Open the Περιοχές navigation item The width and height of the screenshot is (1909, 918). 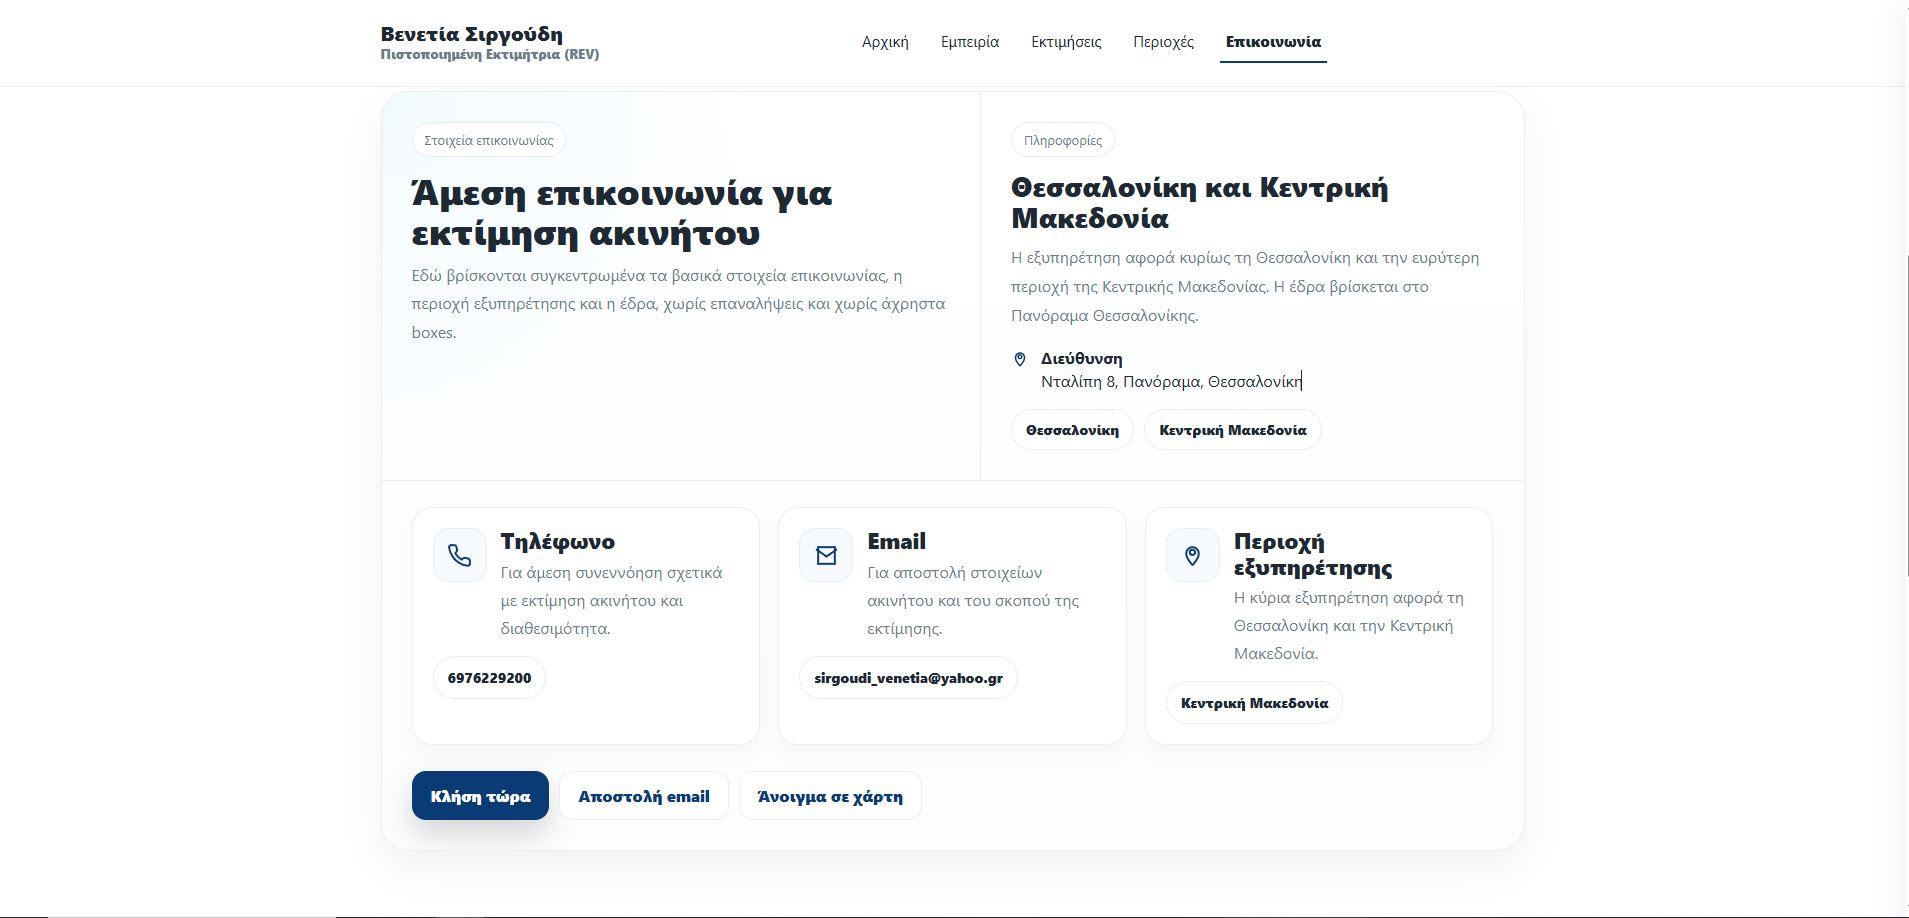point(1163,42)
